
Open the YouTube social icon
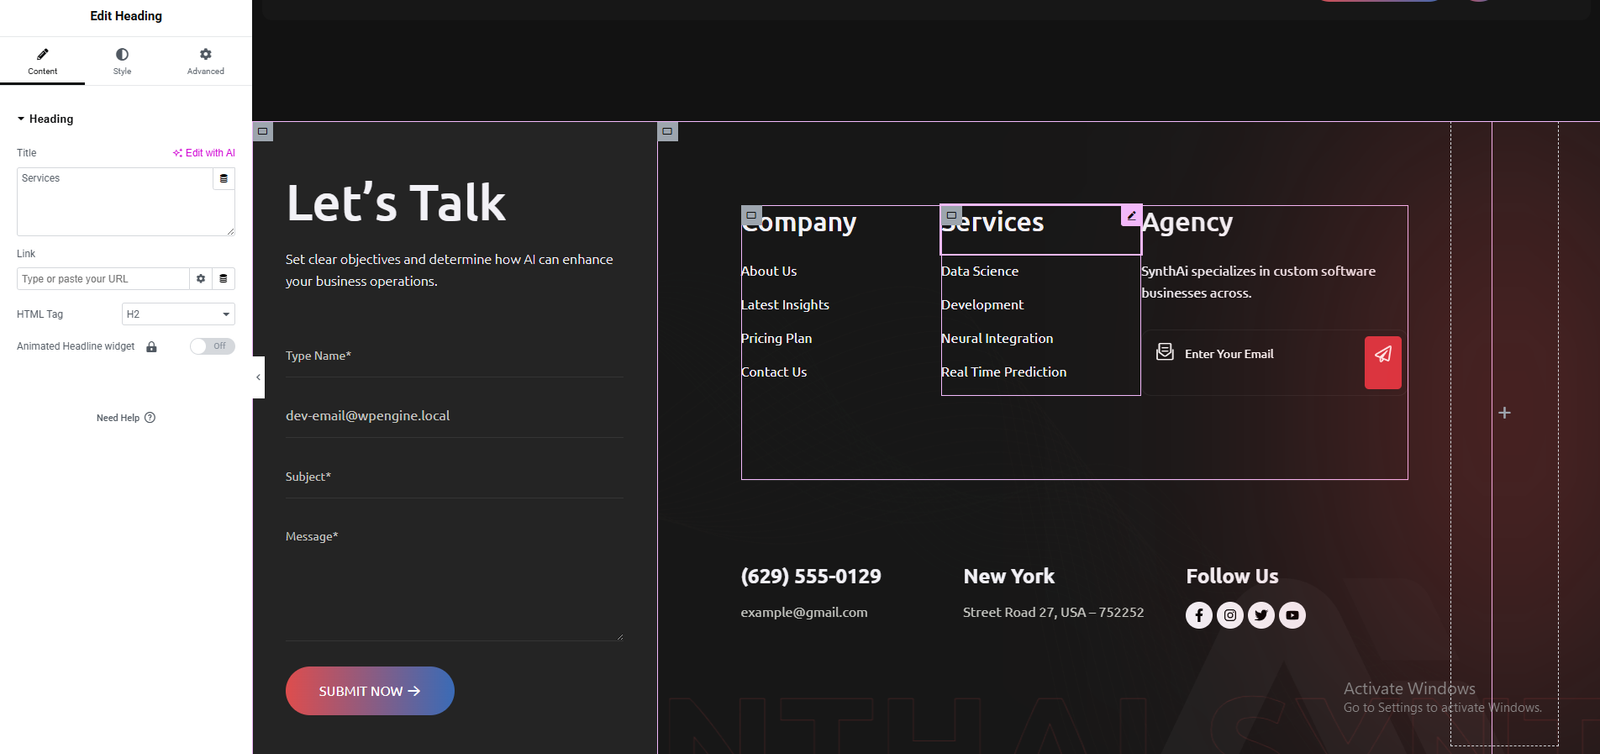(1292, 615)
